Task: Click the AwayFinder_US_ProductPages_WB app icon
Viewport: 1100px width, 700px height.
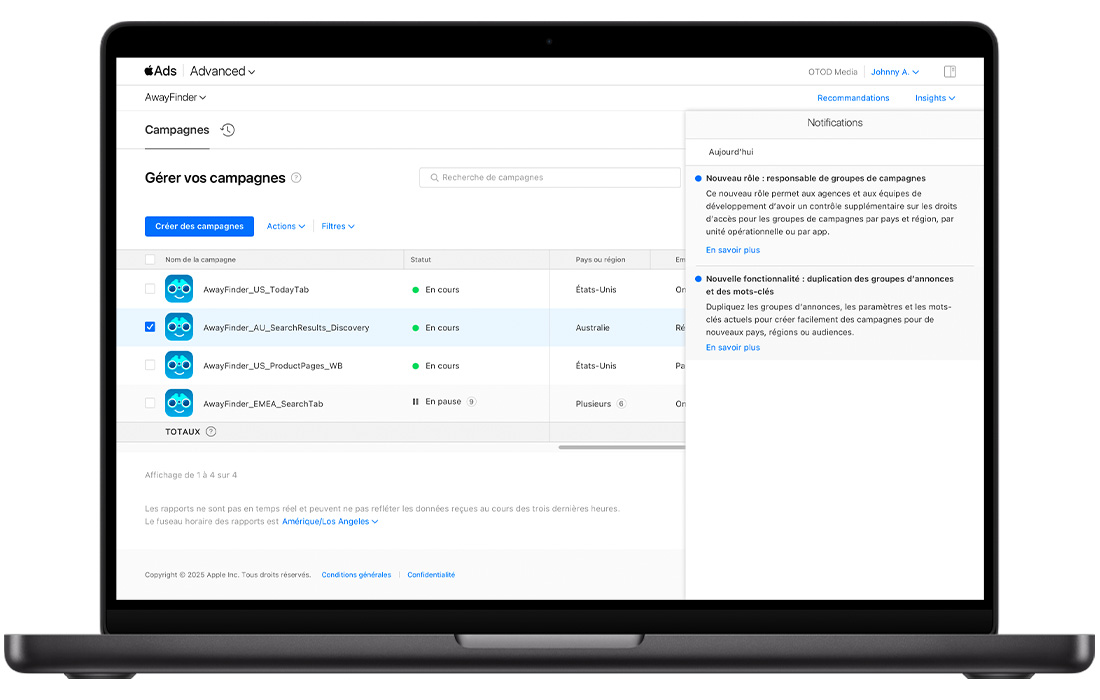Action: click(x=179, y=365)
